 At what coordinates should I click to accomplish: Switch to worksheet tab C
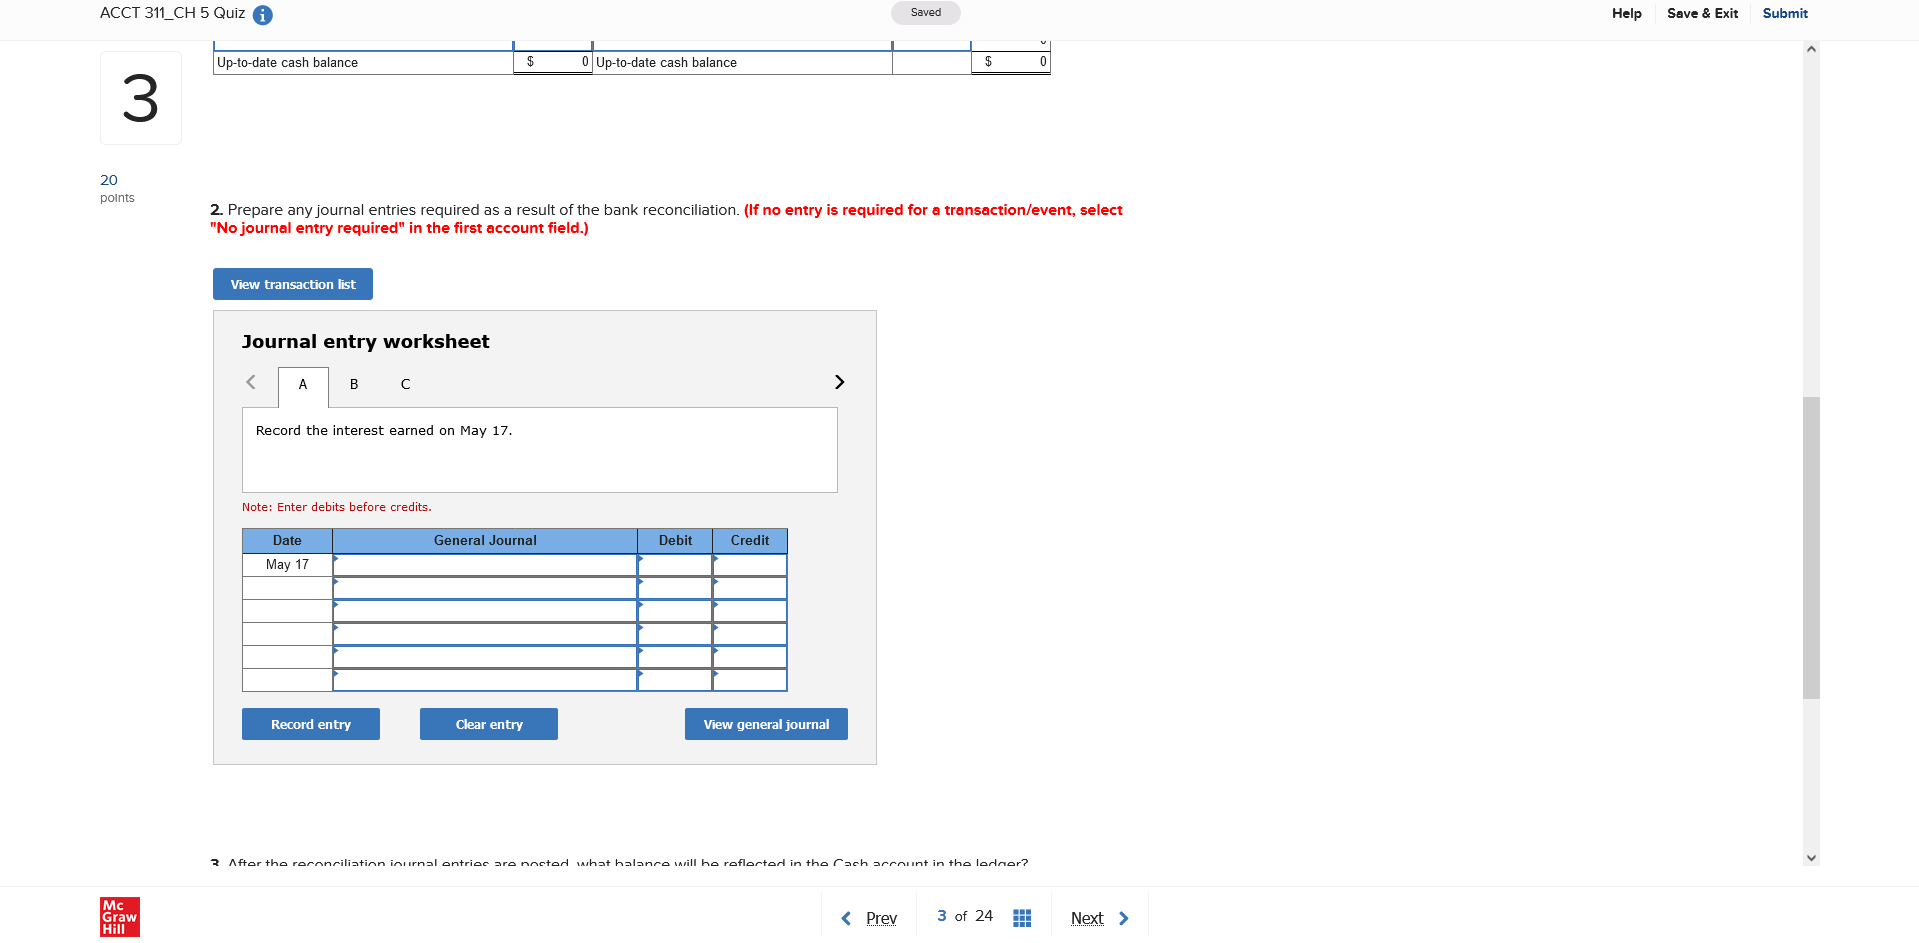click(405, 384)
